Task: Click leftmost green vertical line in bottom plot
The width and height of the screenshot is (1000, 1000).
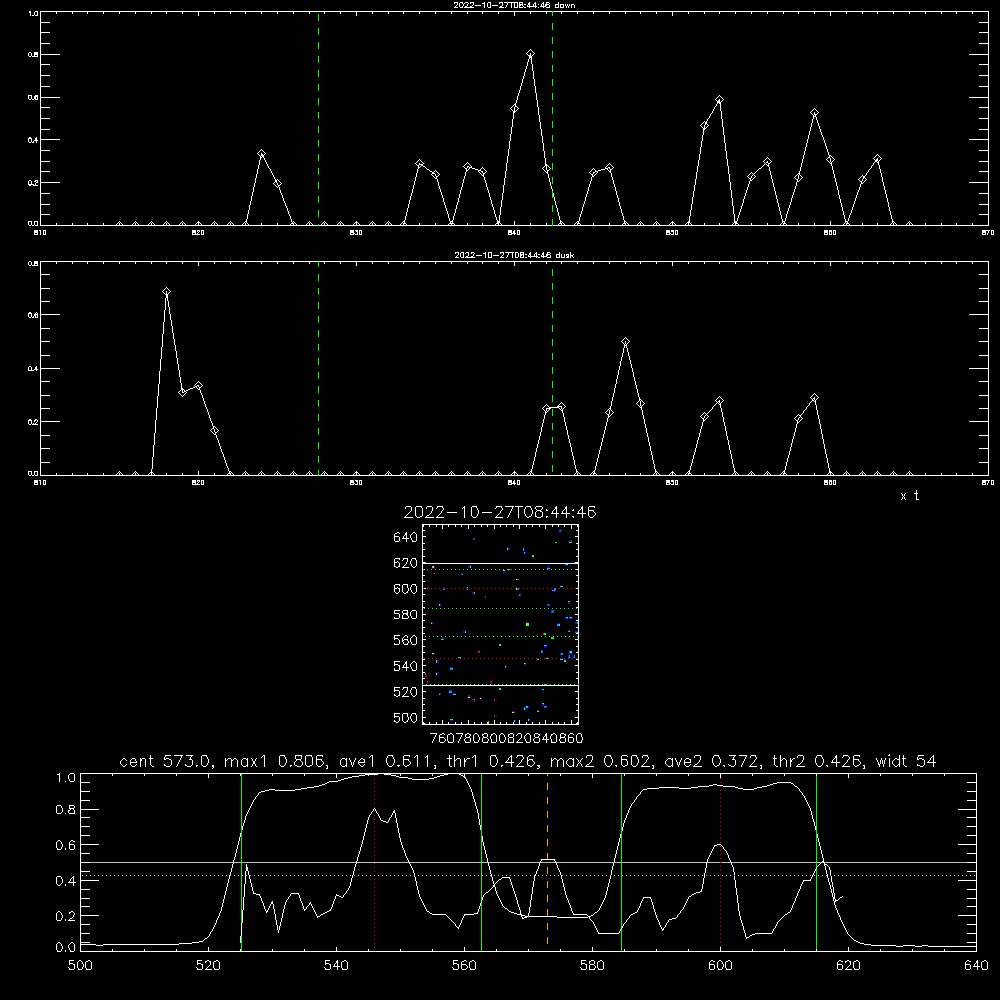Action: click(x=241, y=861)
